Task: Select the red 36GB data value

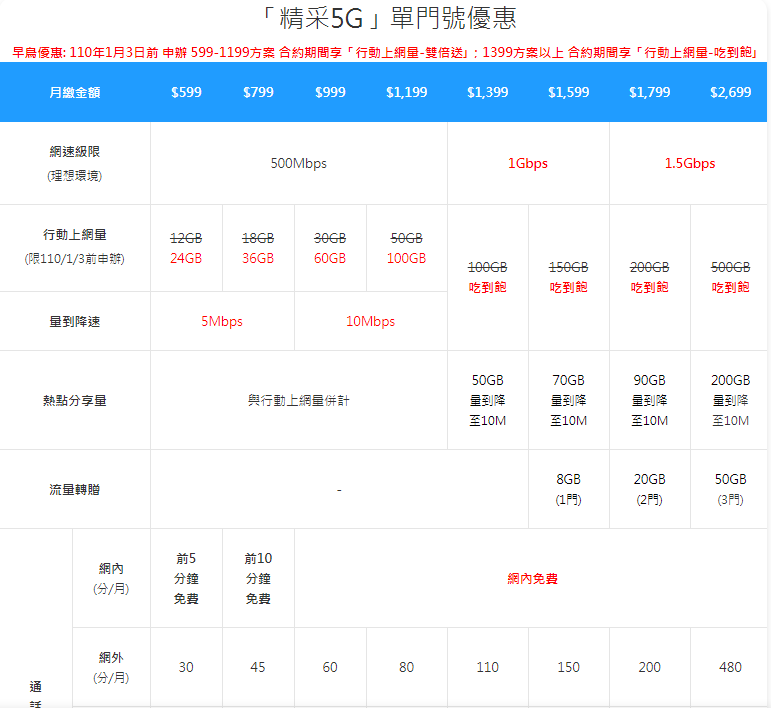Action: point(258,258)
